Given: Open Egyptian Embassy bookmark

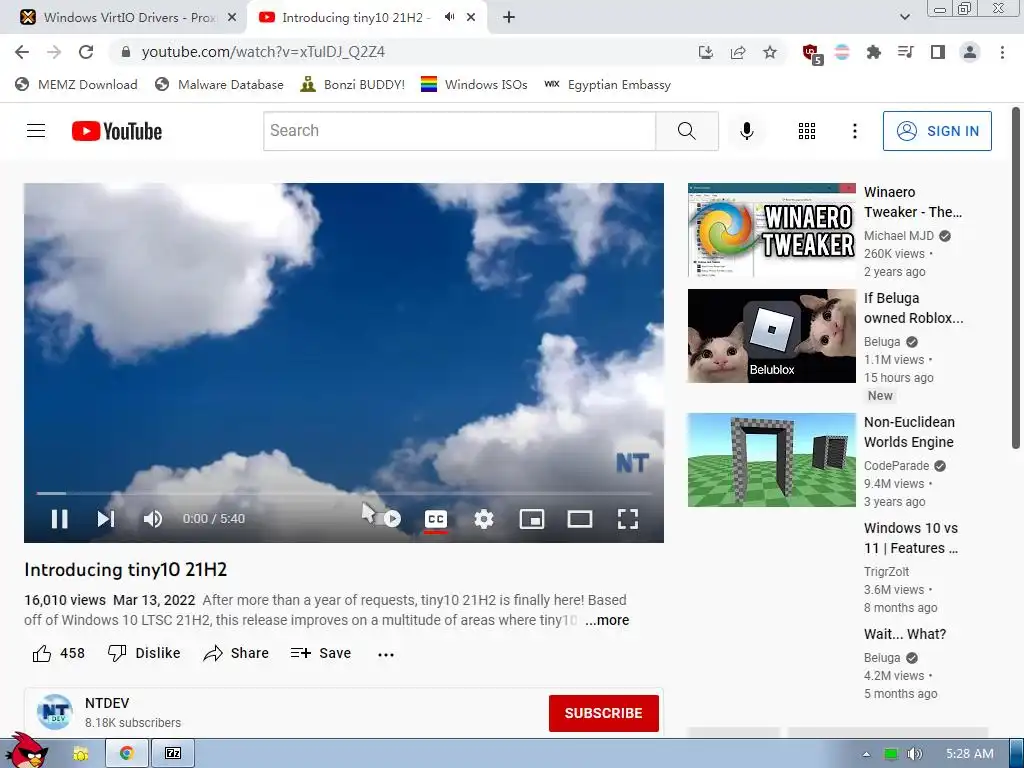Looking at the screenshot, I should coord(607,84).
